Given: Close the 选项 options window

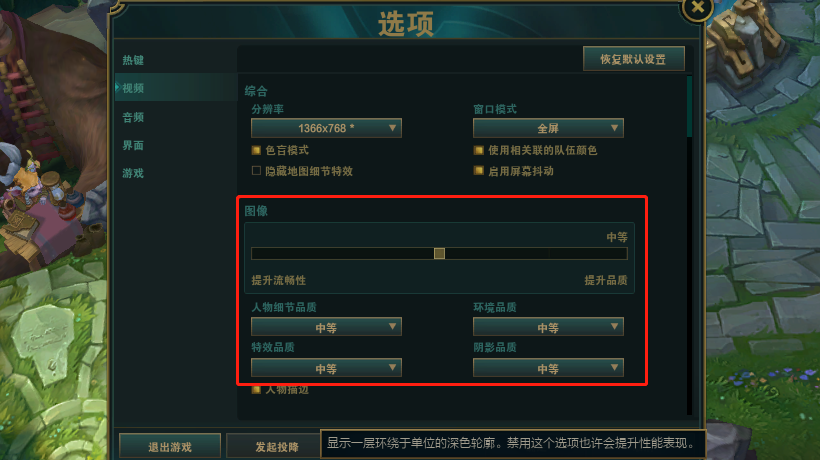Looking at the screenshot, I should [x=698, y=7].
